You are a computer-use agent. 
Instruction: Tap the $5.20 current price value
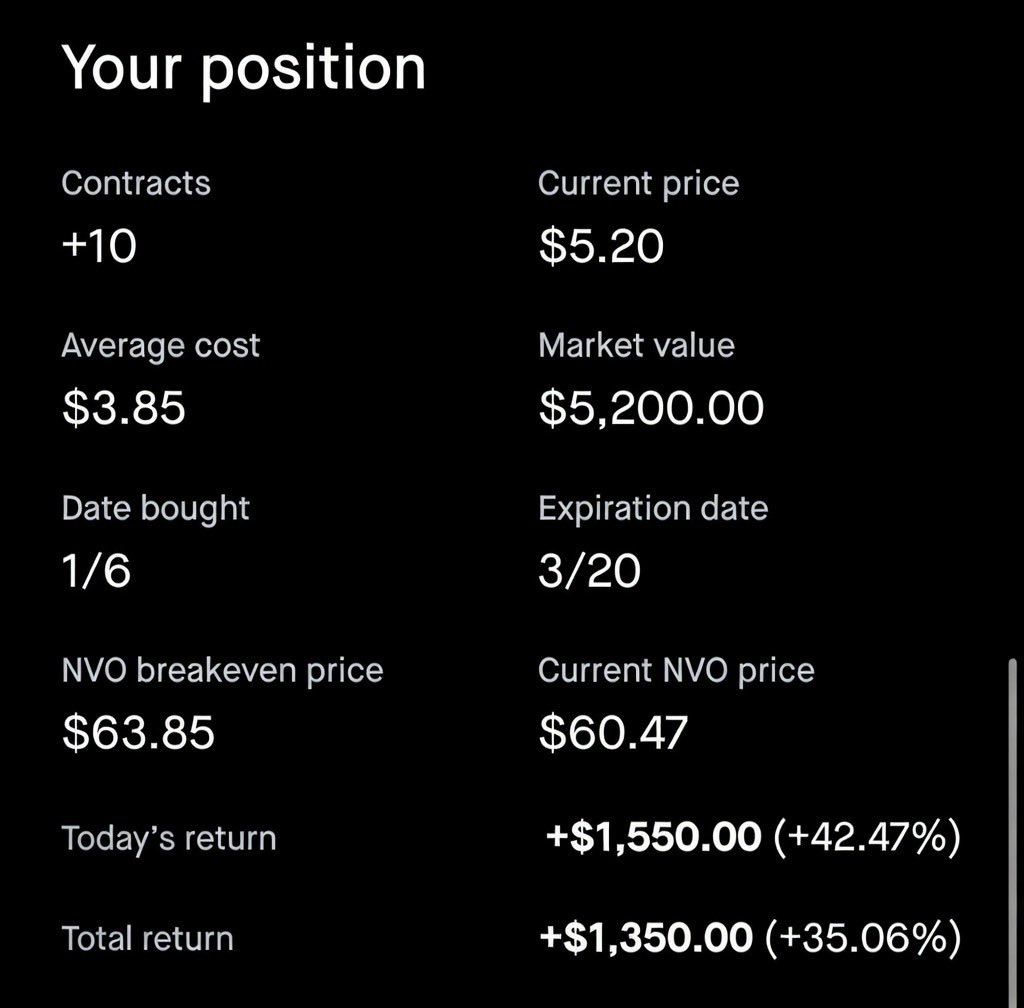coord(601,246)
